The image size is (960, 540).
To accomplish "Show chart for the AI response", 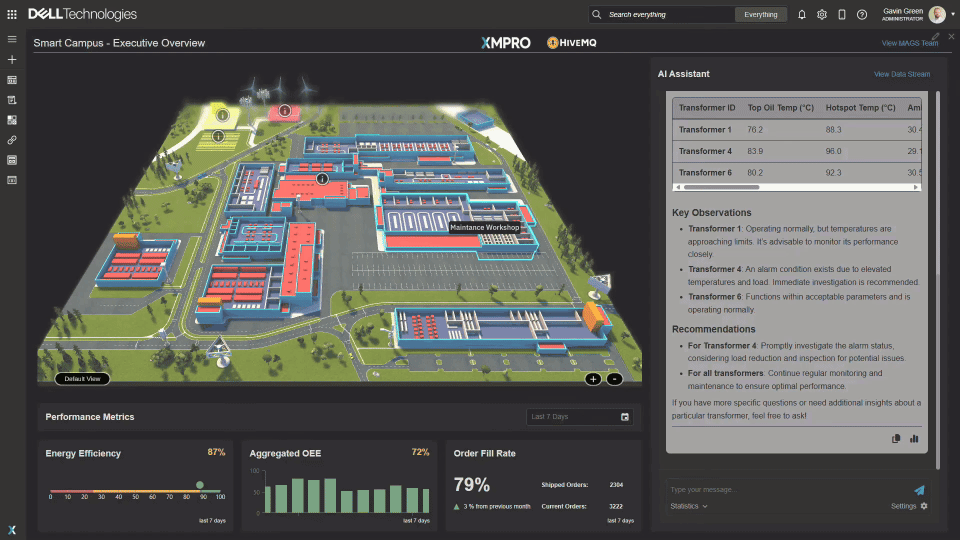I will (x=913, y=438).
